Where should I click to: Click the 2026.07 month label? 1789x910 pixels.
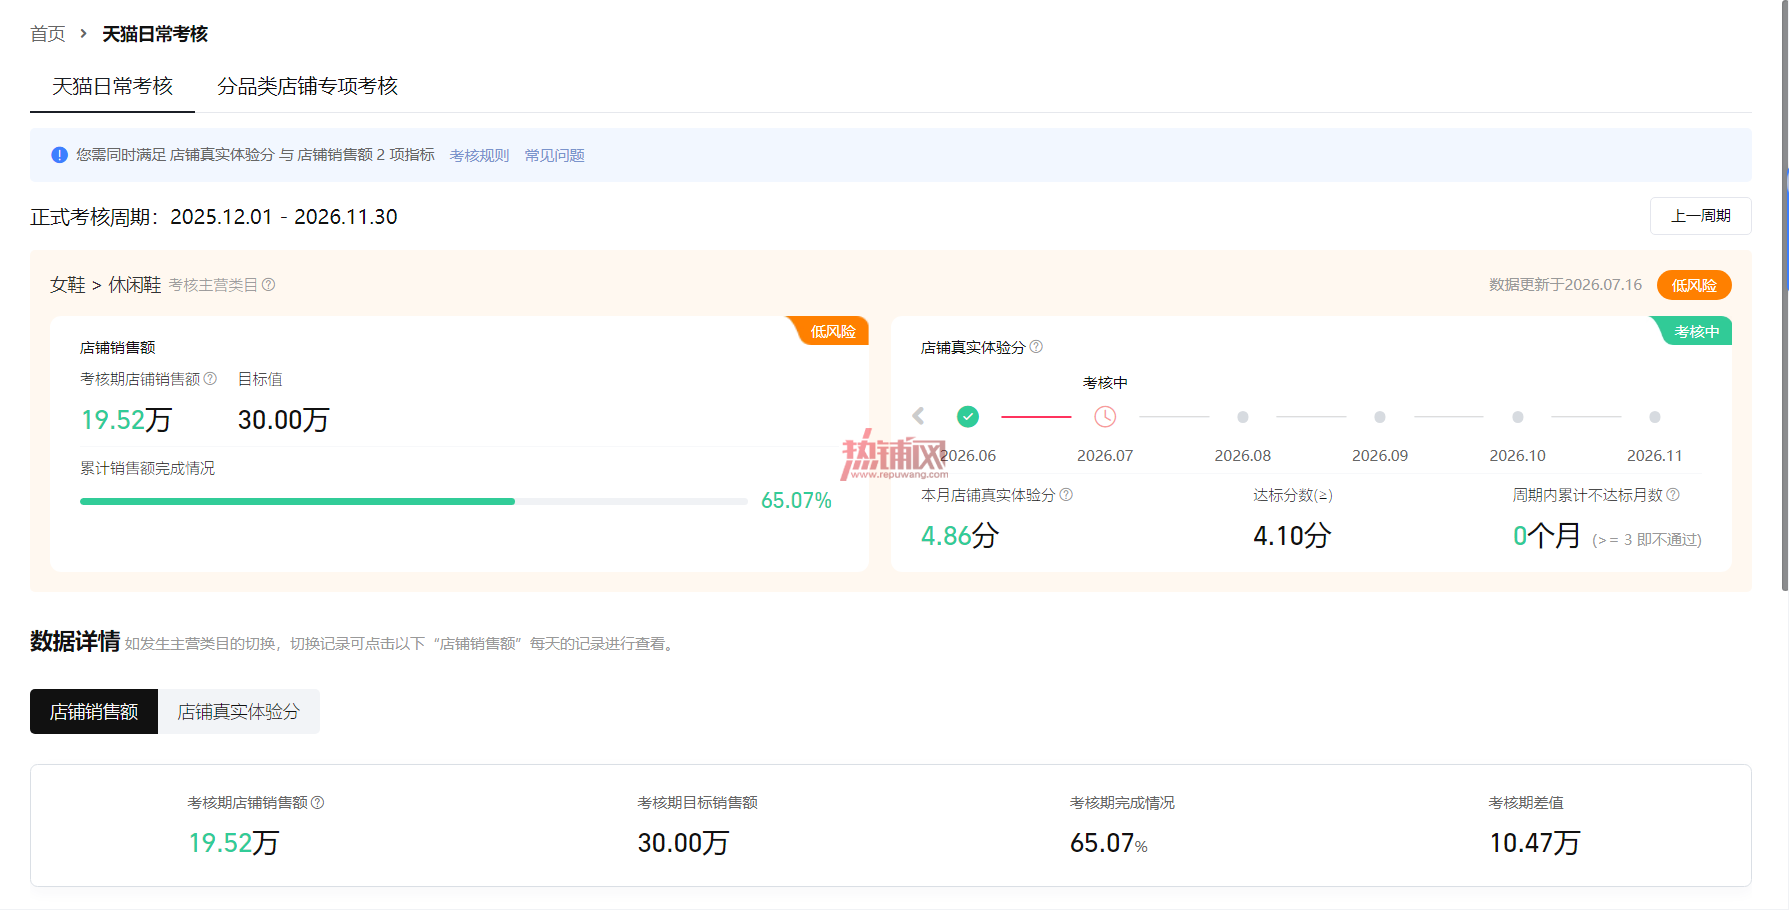pos(1105,456)
